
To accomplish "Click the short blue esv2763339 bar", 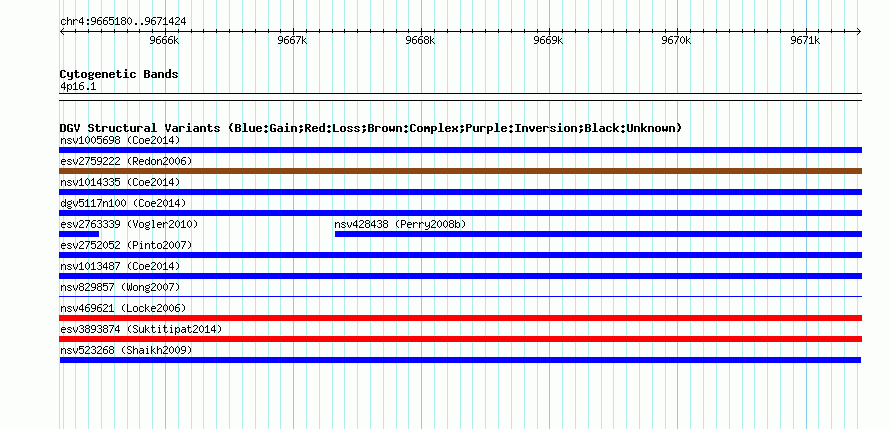I will pos(79,234).
